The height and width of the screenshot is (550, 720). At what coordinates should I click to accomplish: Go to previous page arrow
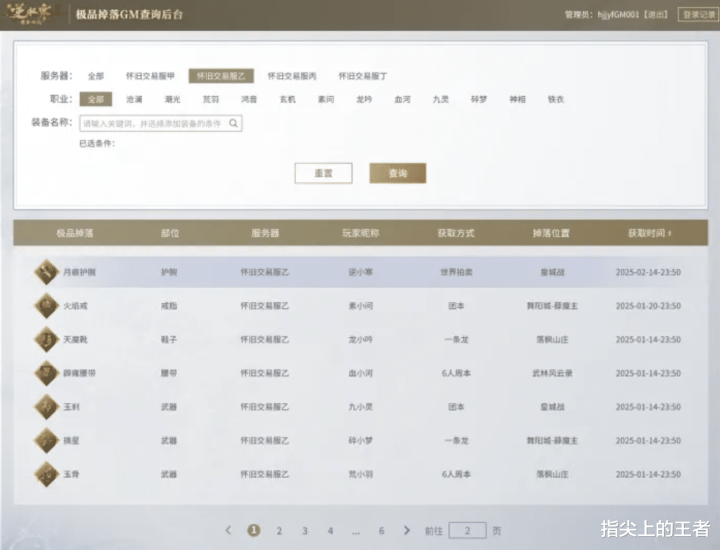tap(228, 530)
